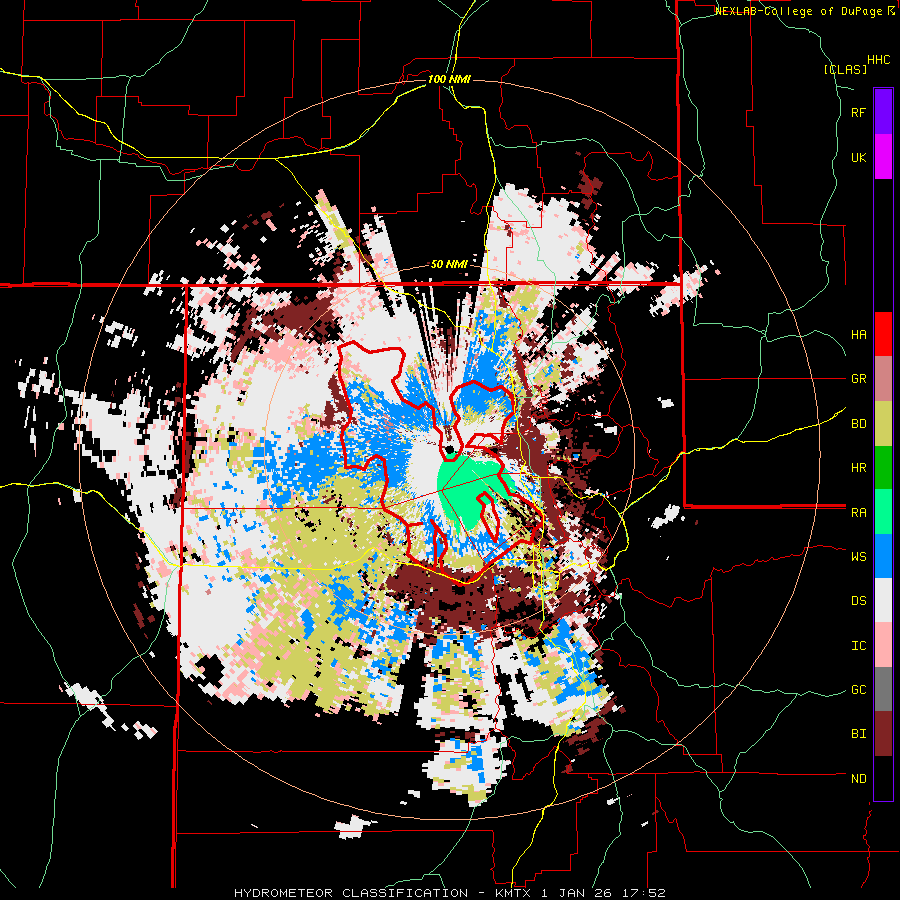Viewport: 900px width, 900px height.
Task: Click the ND legend label
Action: [x=858, y=779]
